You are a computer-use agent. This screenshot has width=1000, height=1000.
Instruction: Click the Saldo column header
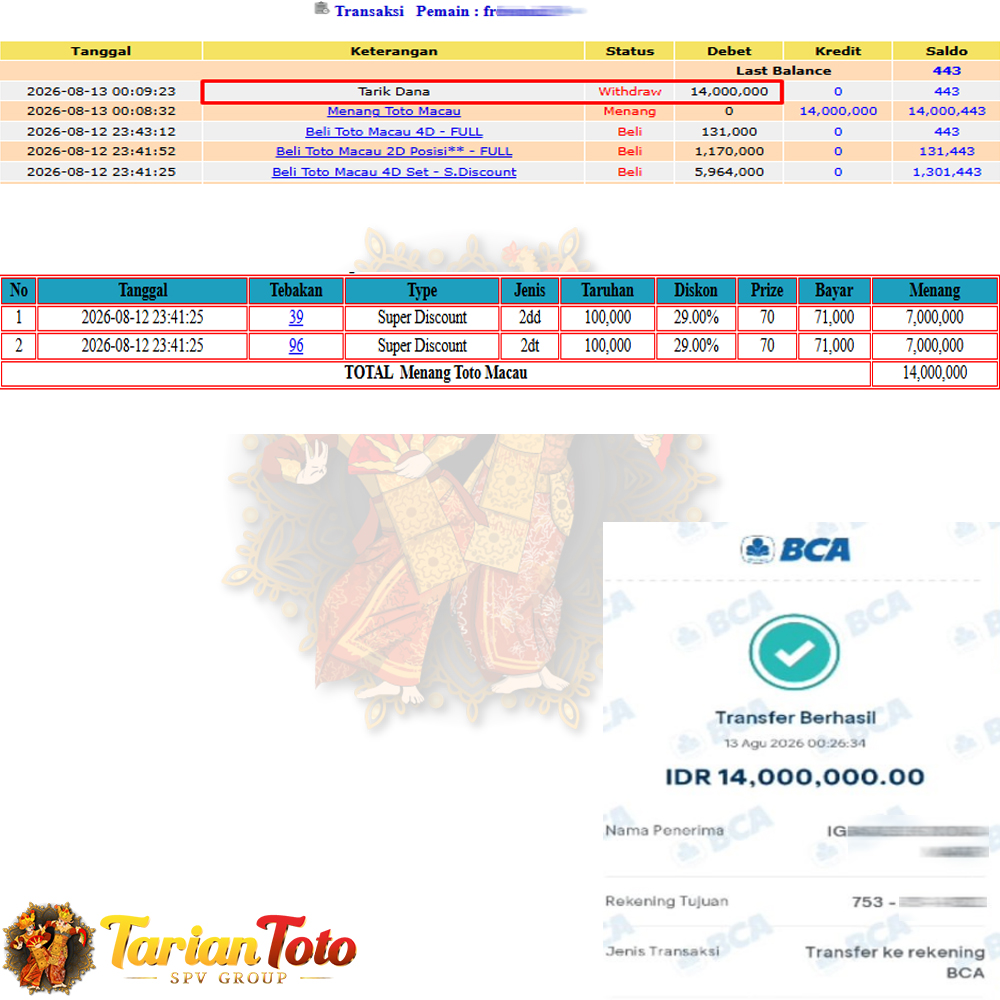[946, 51]
